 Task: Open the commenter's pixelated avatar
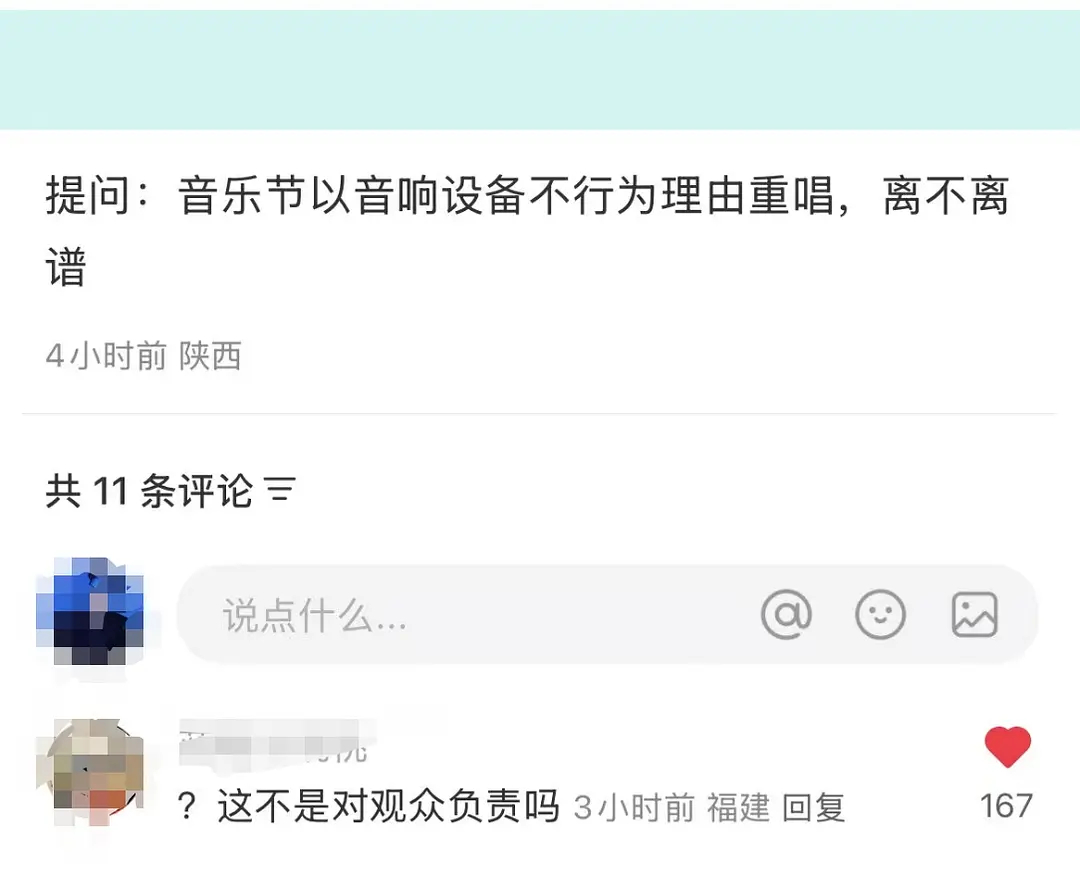click(x=90, y=771)
